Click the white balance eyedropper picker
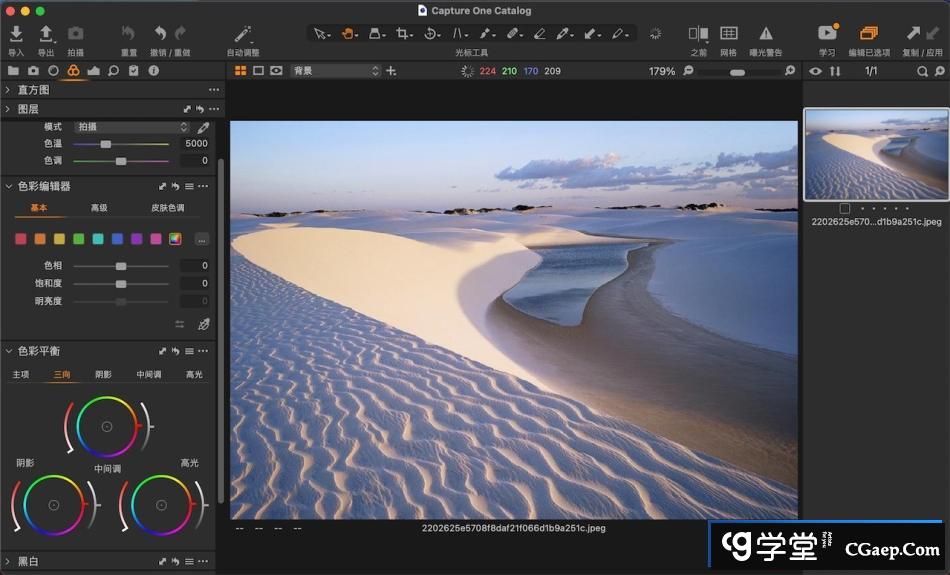Screen dimensions: 950x575 click(x=203, y=128)
